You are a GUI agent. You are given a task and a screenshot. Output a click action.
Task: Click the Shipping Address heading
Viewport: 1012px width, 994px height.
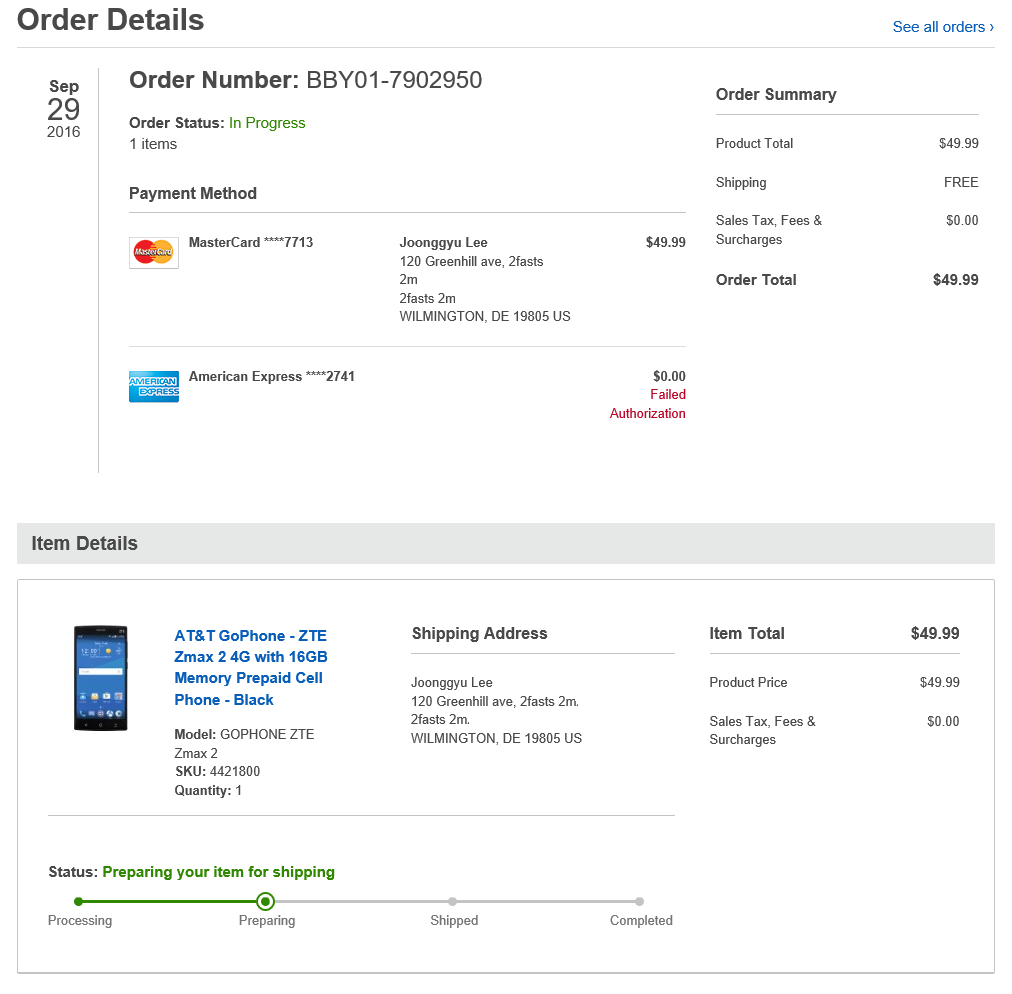[x=480, y=633]
